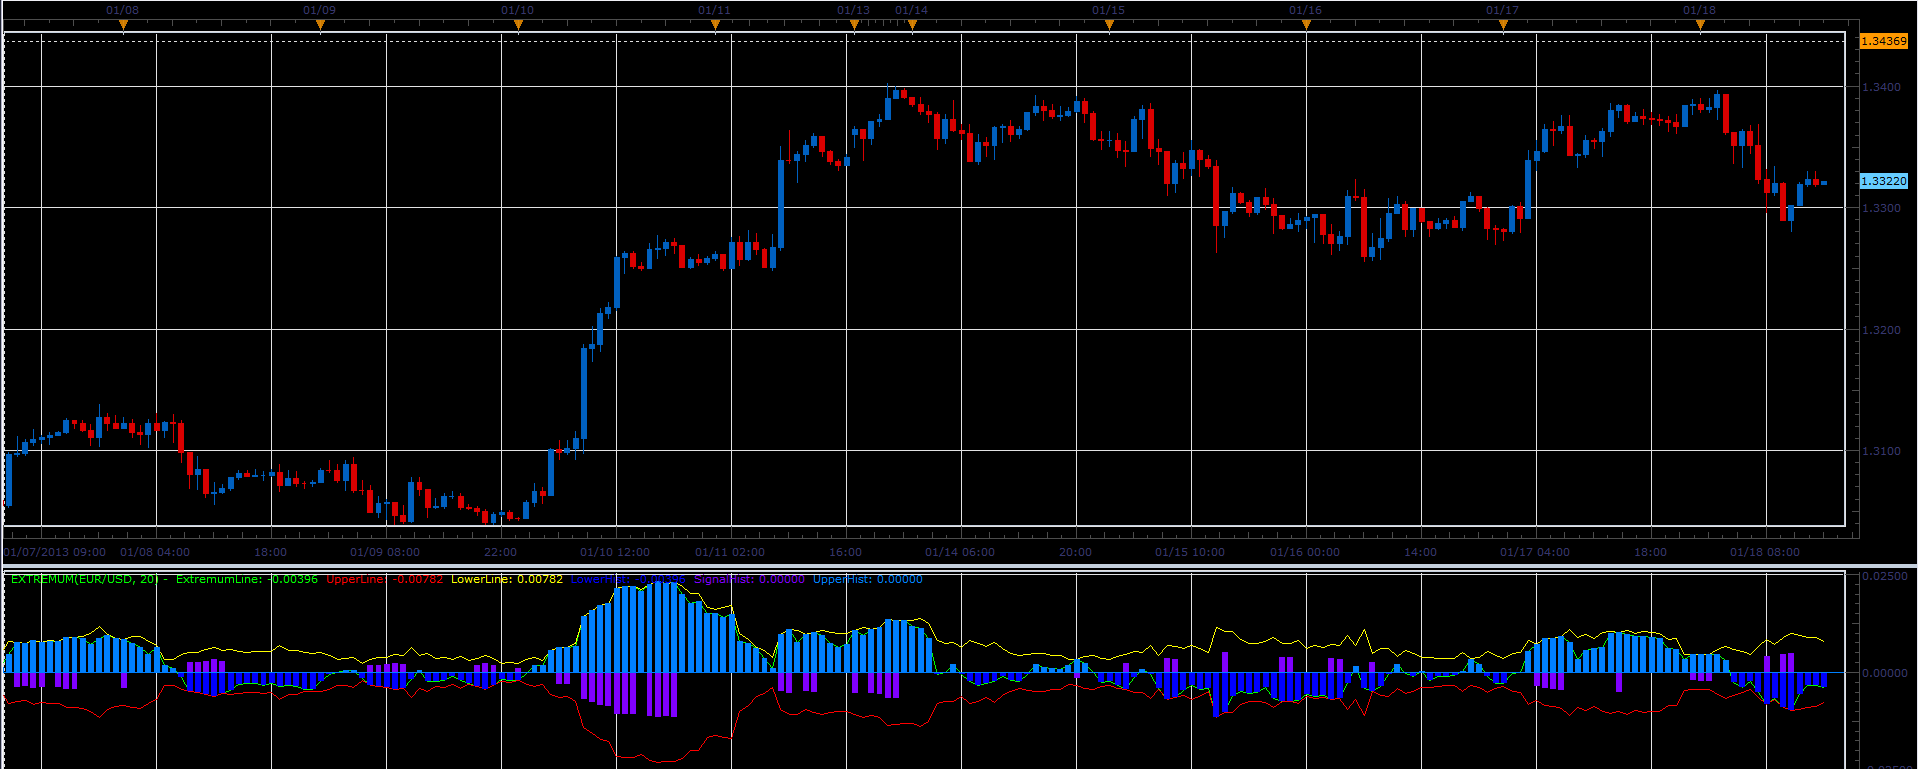The width and height of the screenshot is (1918, 769).
Task: Click the 01/13 day marker triangle
Action: (854, 24)
